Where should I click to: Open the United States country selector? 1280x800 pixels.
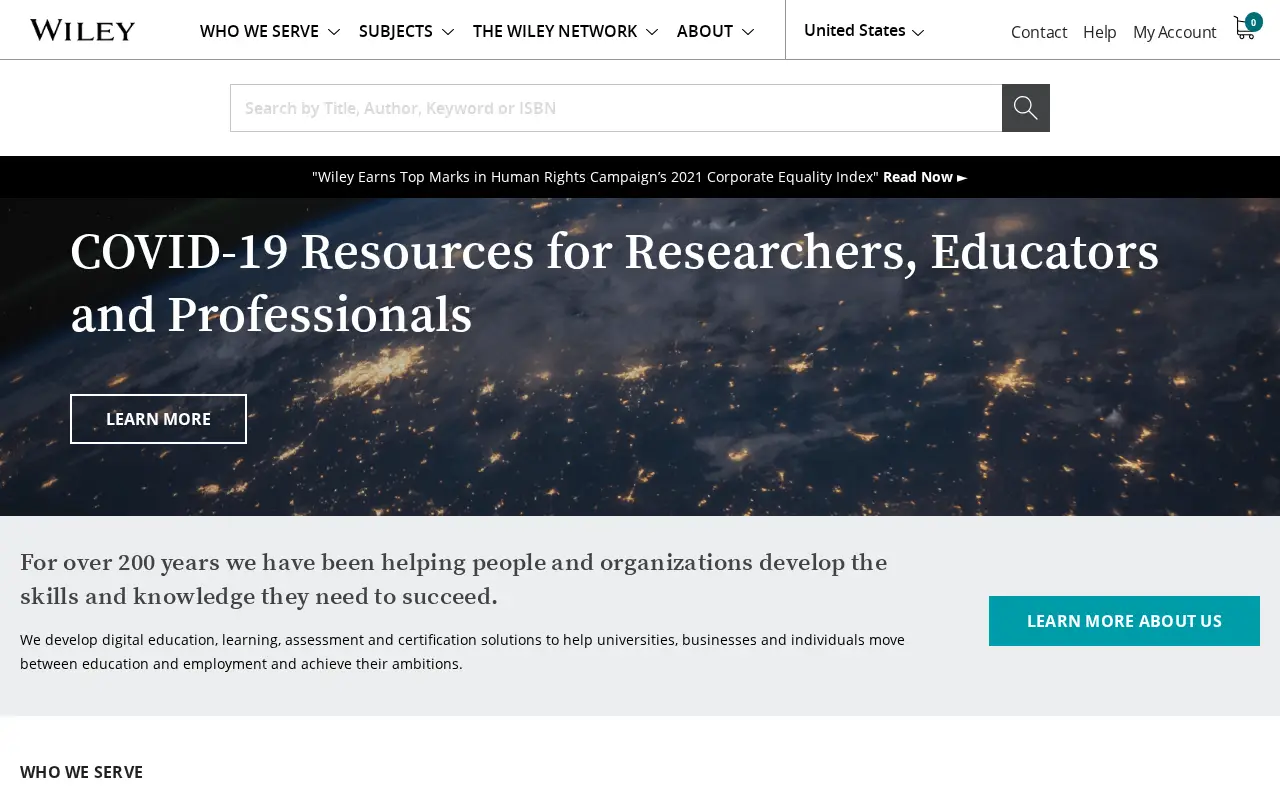point(864,31)
